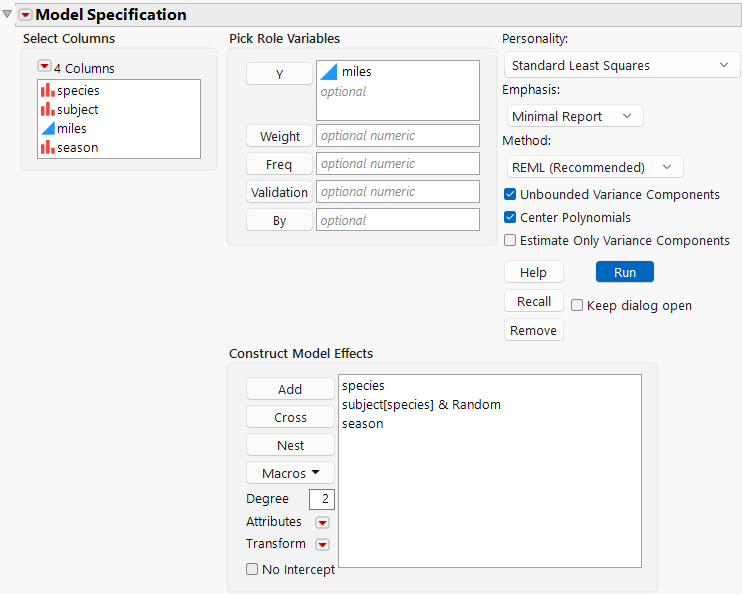742x594 pixels.
Task: Click the nominal icon beside season column
Action: pyautogui.click(x=47, y=148)
